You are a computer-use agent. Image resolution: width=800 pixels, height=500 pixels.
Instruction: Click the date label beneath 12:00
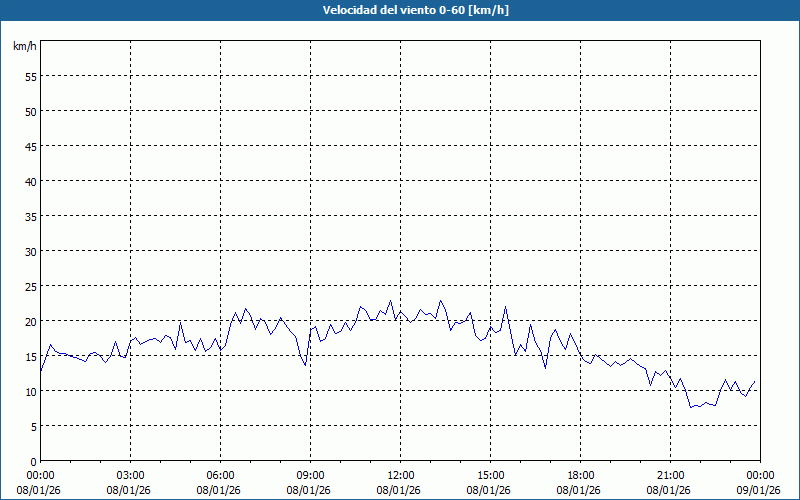(x=400, y=489)
